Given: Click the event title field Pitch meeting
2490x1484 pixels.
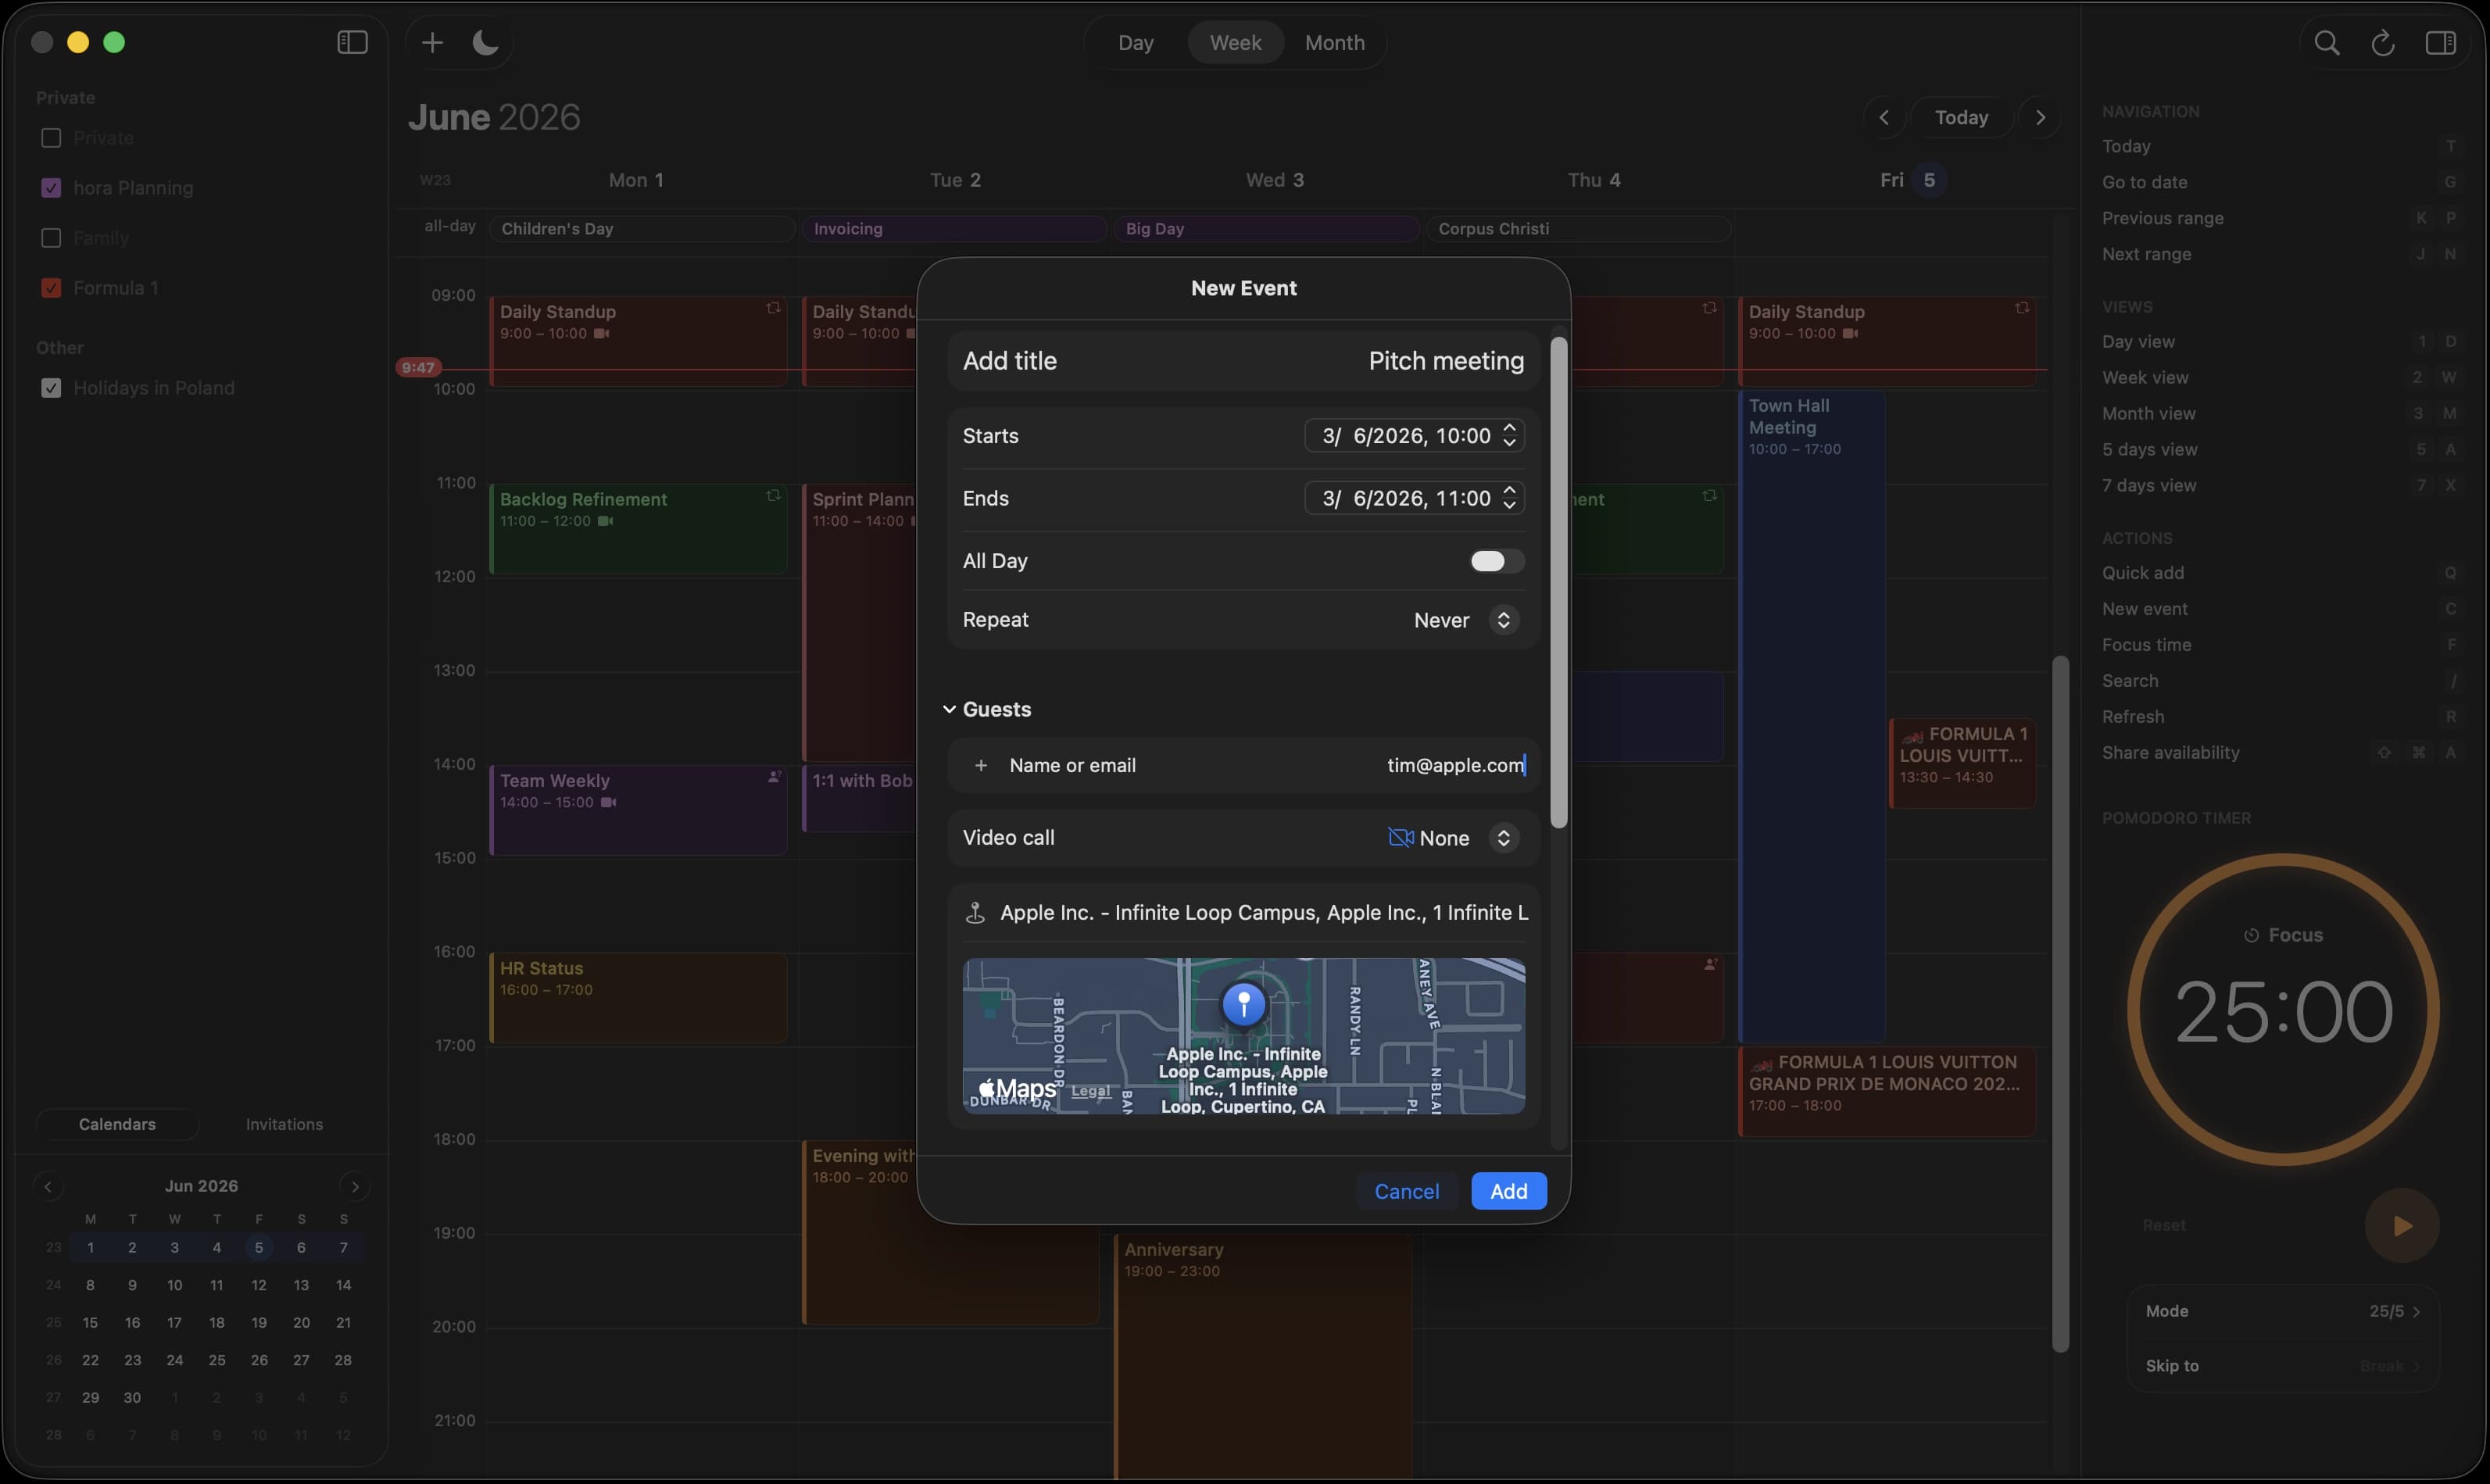Looking at the screenshot, I should tap(1243, 361).
